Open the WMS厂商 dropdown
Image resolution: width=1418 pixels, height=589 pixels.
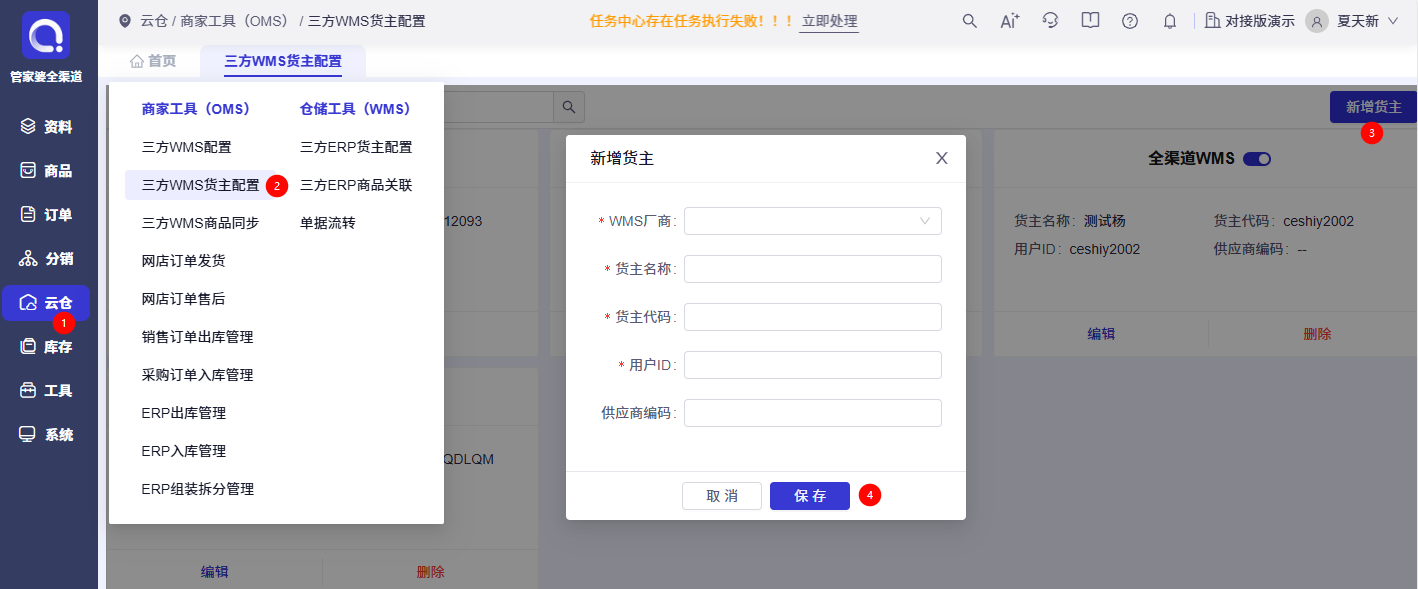pyautogui.click(x=813, y=221)
